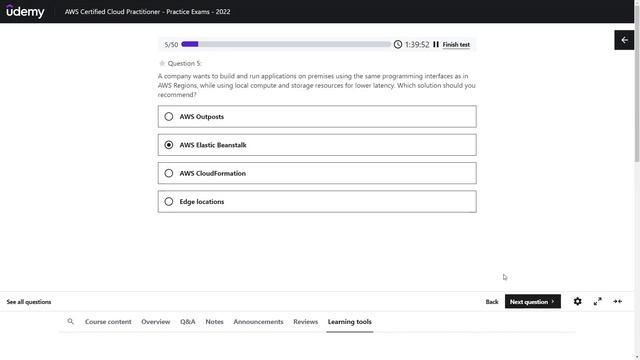Click Finish test link
This screenshot has height=360, width=640.
tap(456, 44)
